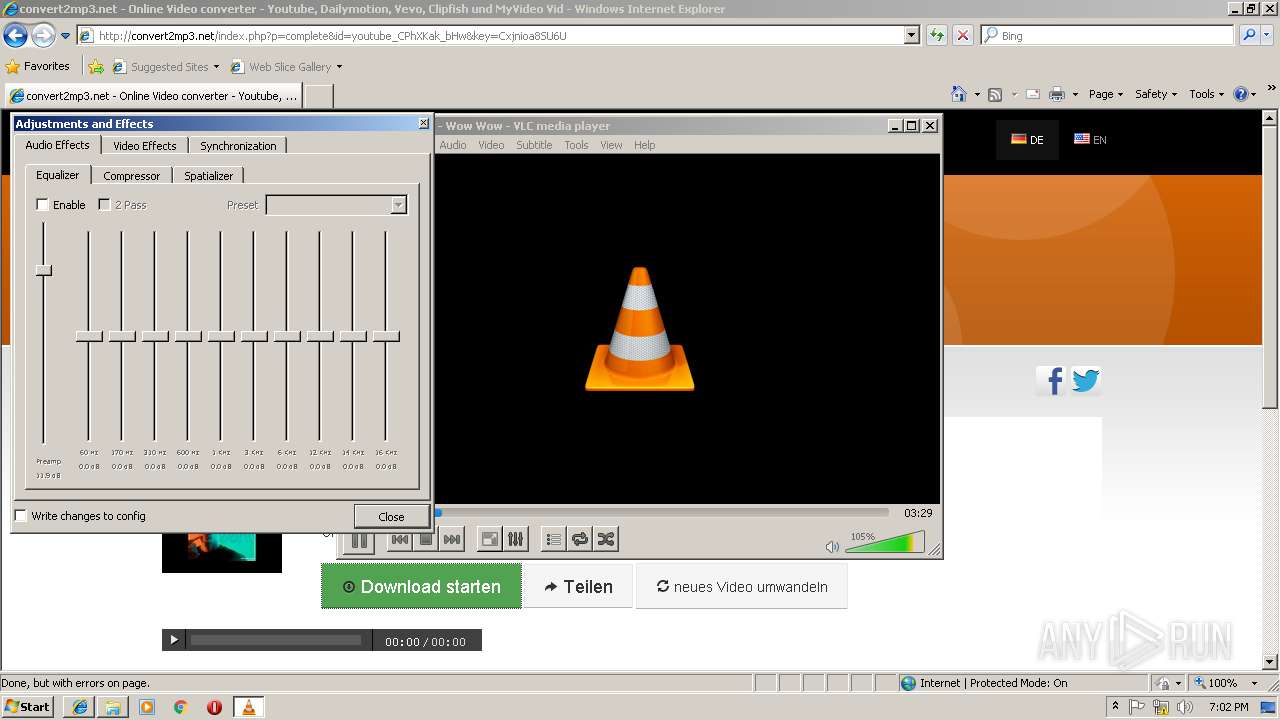Adjust the VLC volume bar
This screenshot has width=1280, height=720.
pyautogui.click(x=885, y=543)
